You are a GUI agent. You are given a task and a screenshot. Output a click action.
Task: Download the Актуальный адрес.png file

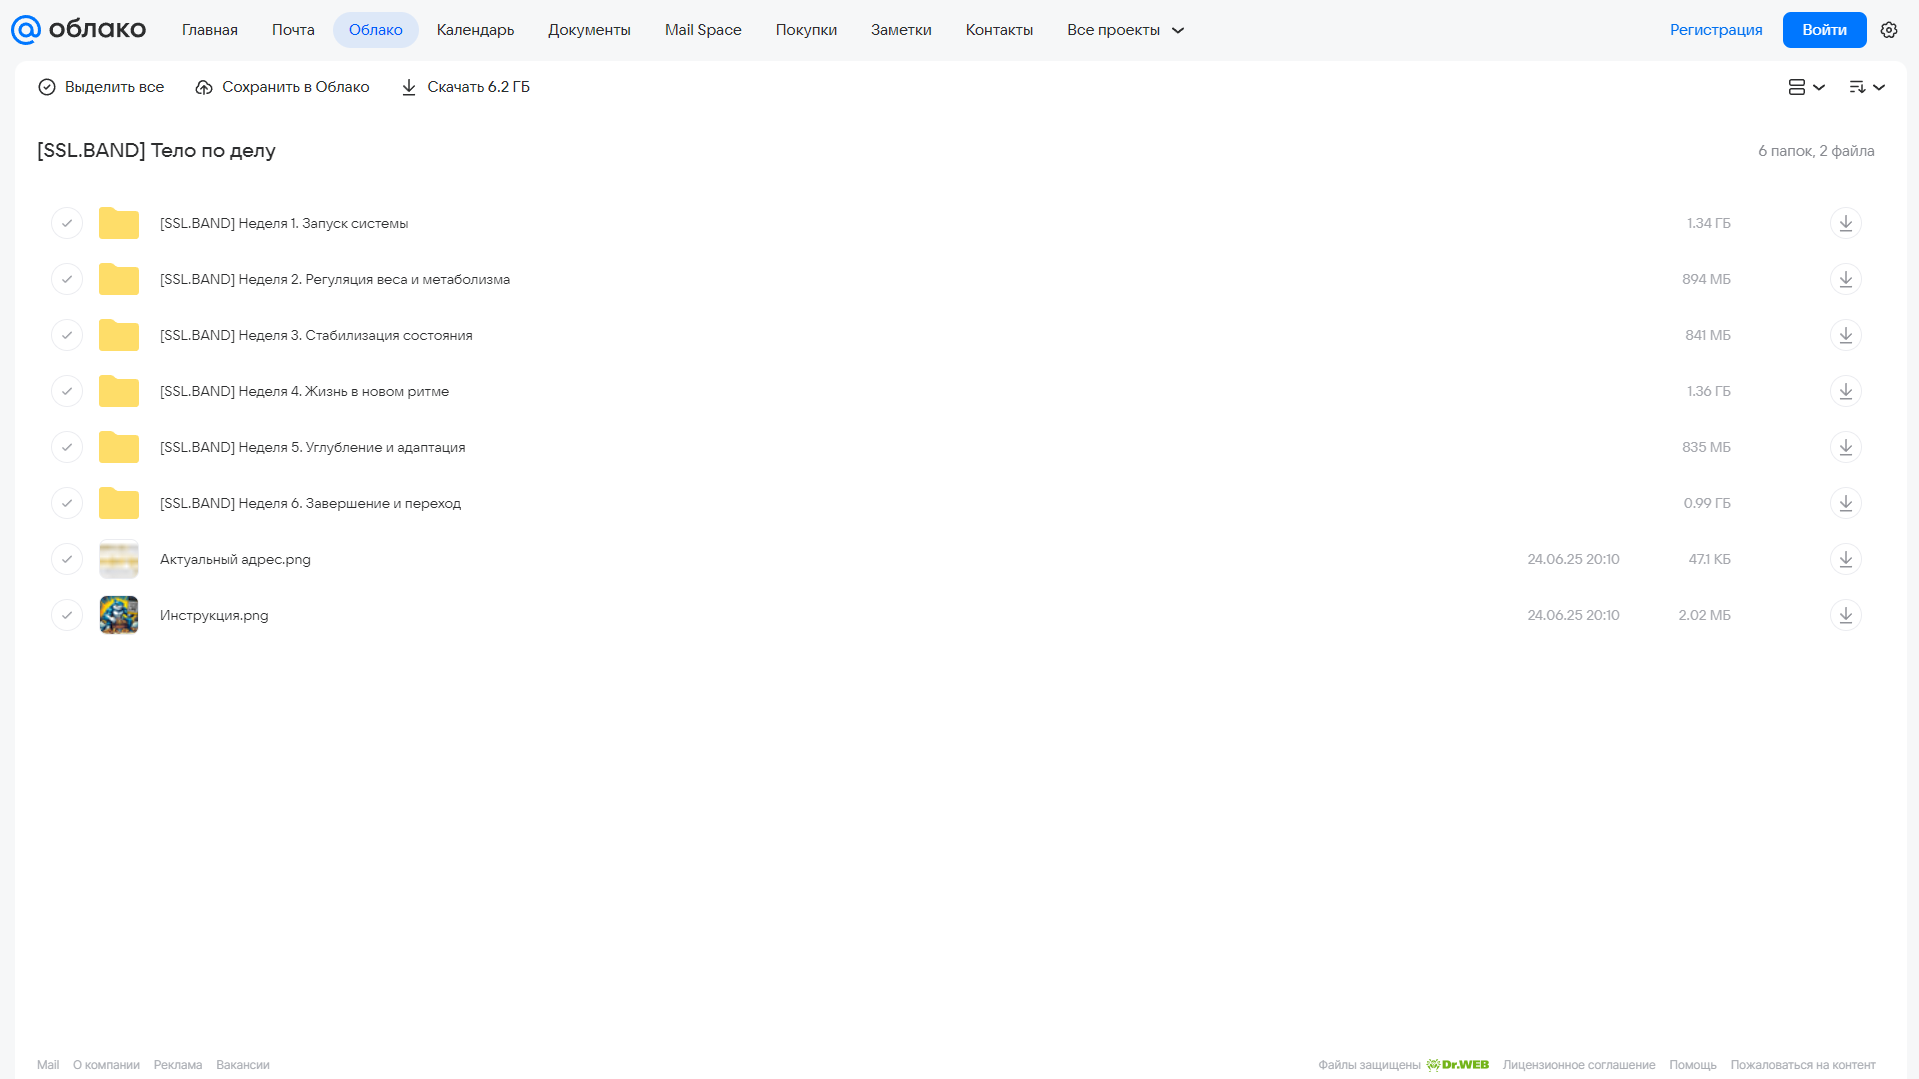coord(1845,559)
